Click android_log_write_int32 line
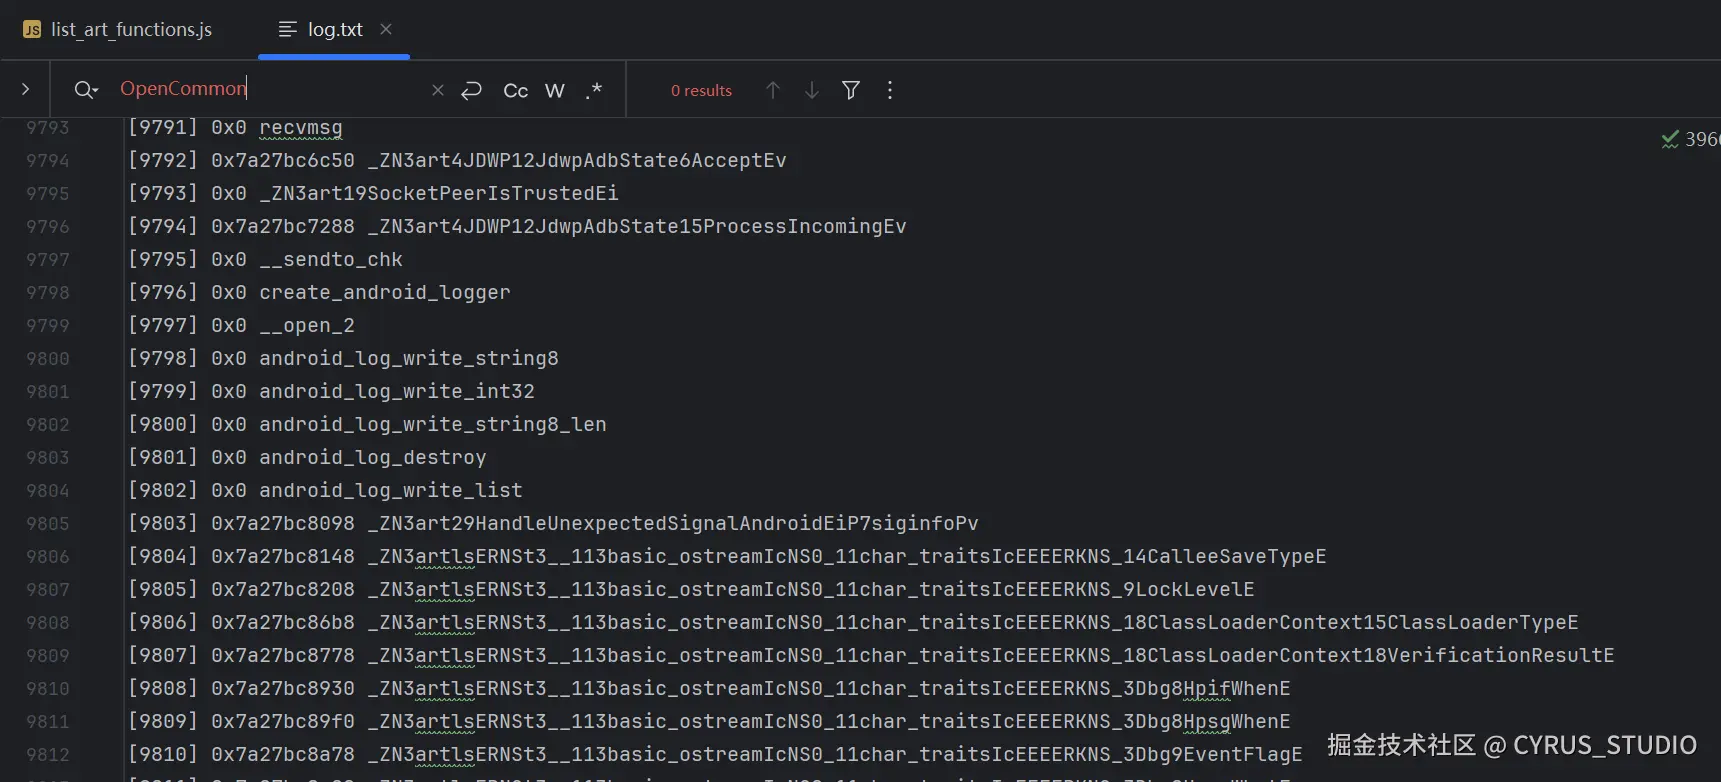The image size is (1721, 782). pos(331,391)
